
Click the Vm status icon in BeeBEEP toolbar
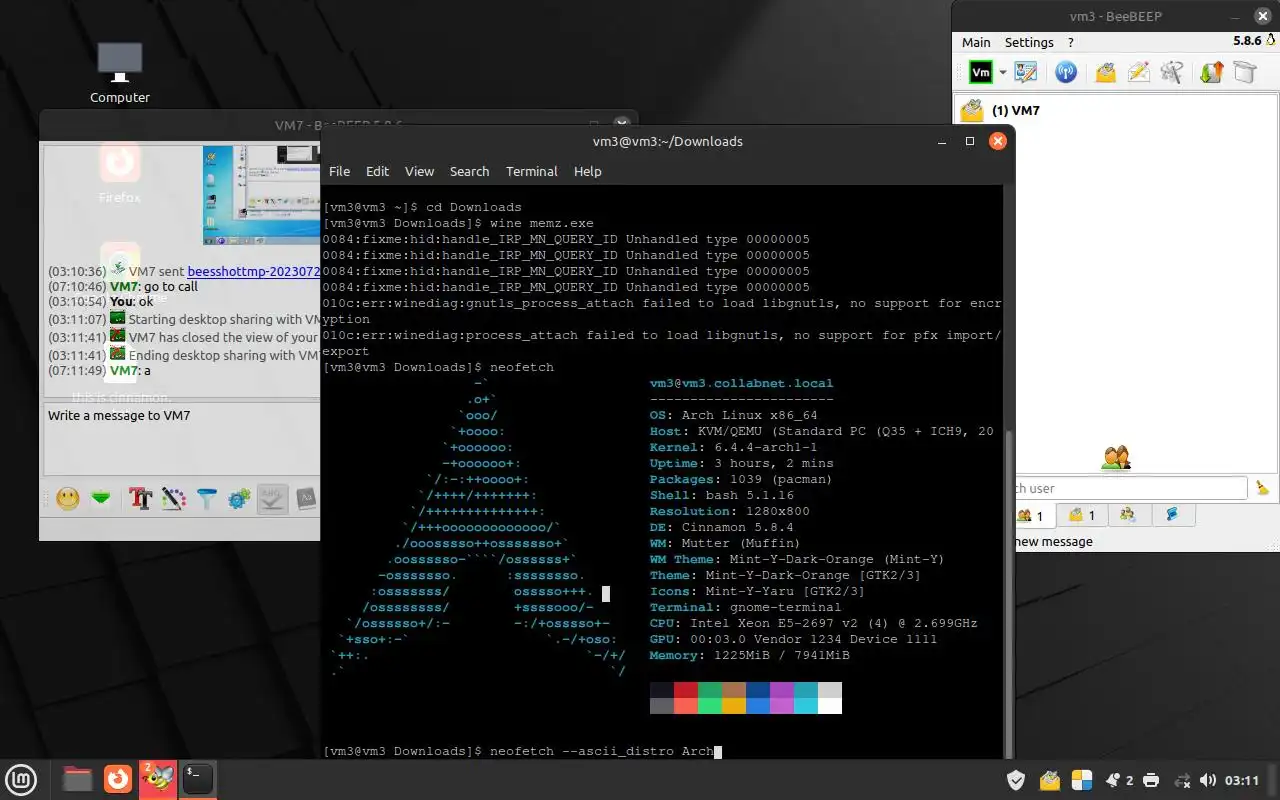(x=981, y=72)
